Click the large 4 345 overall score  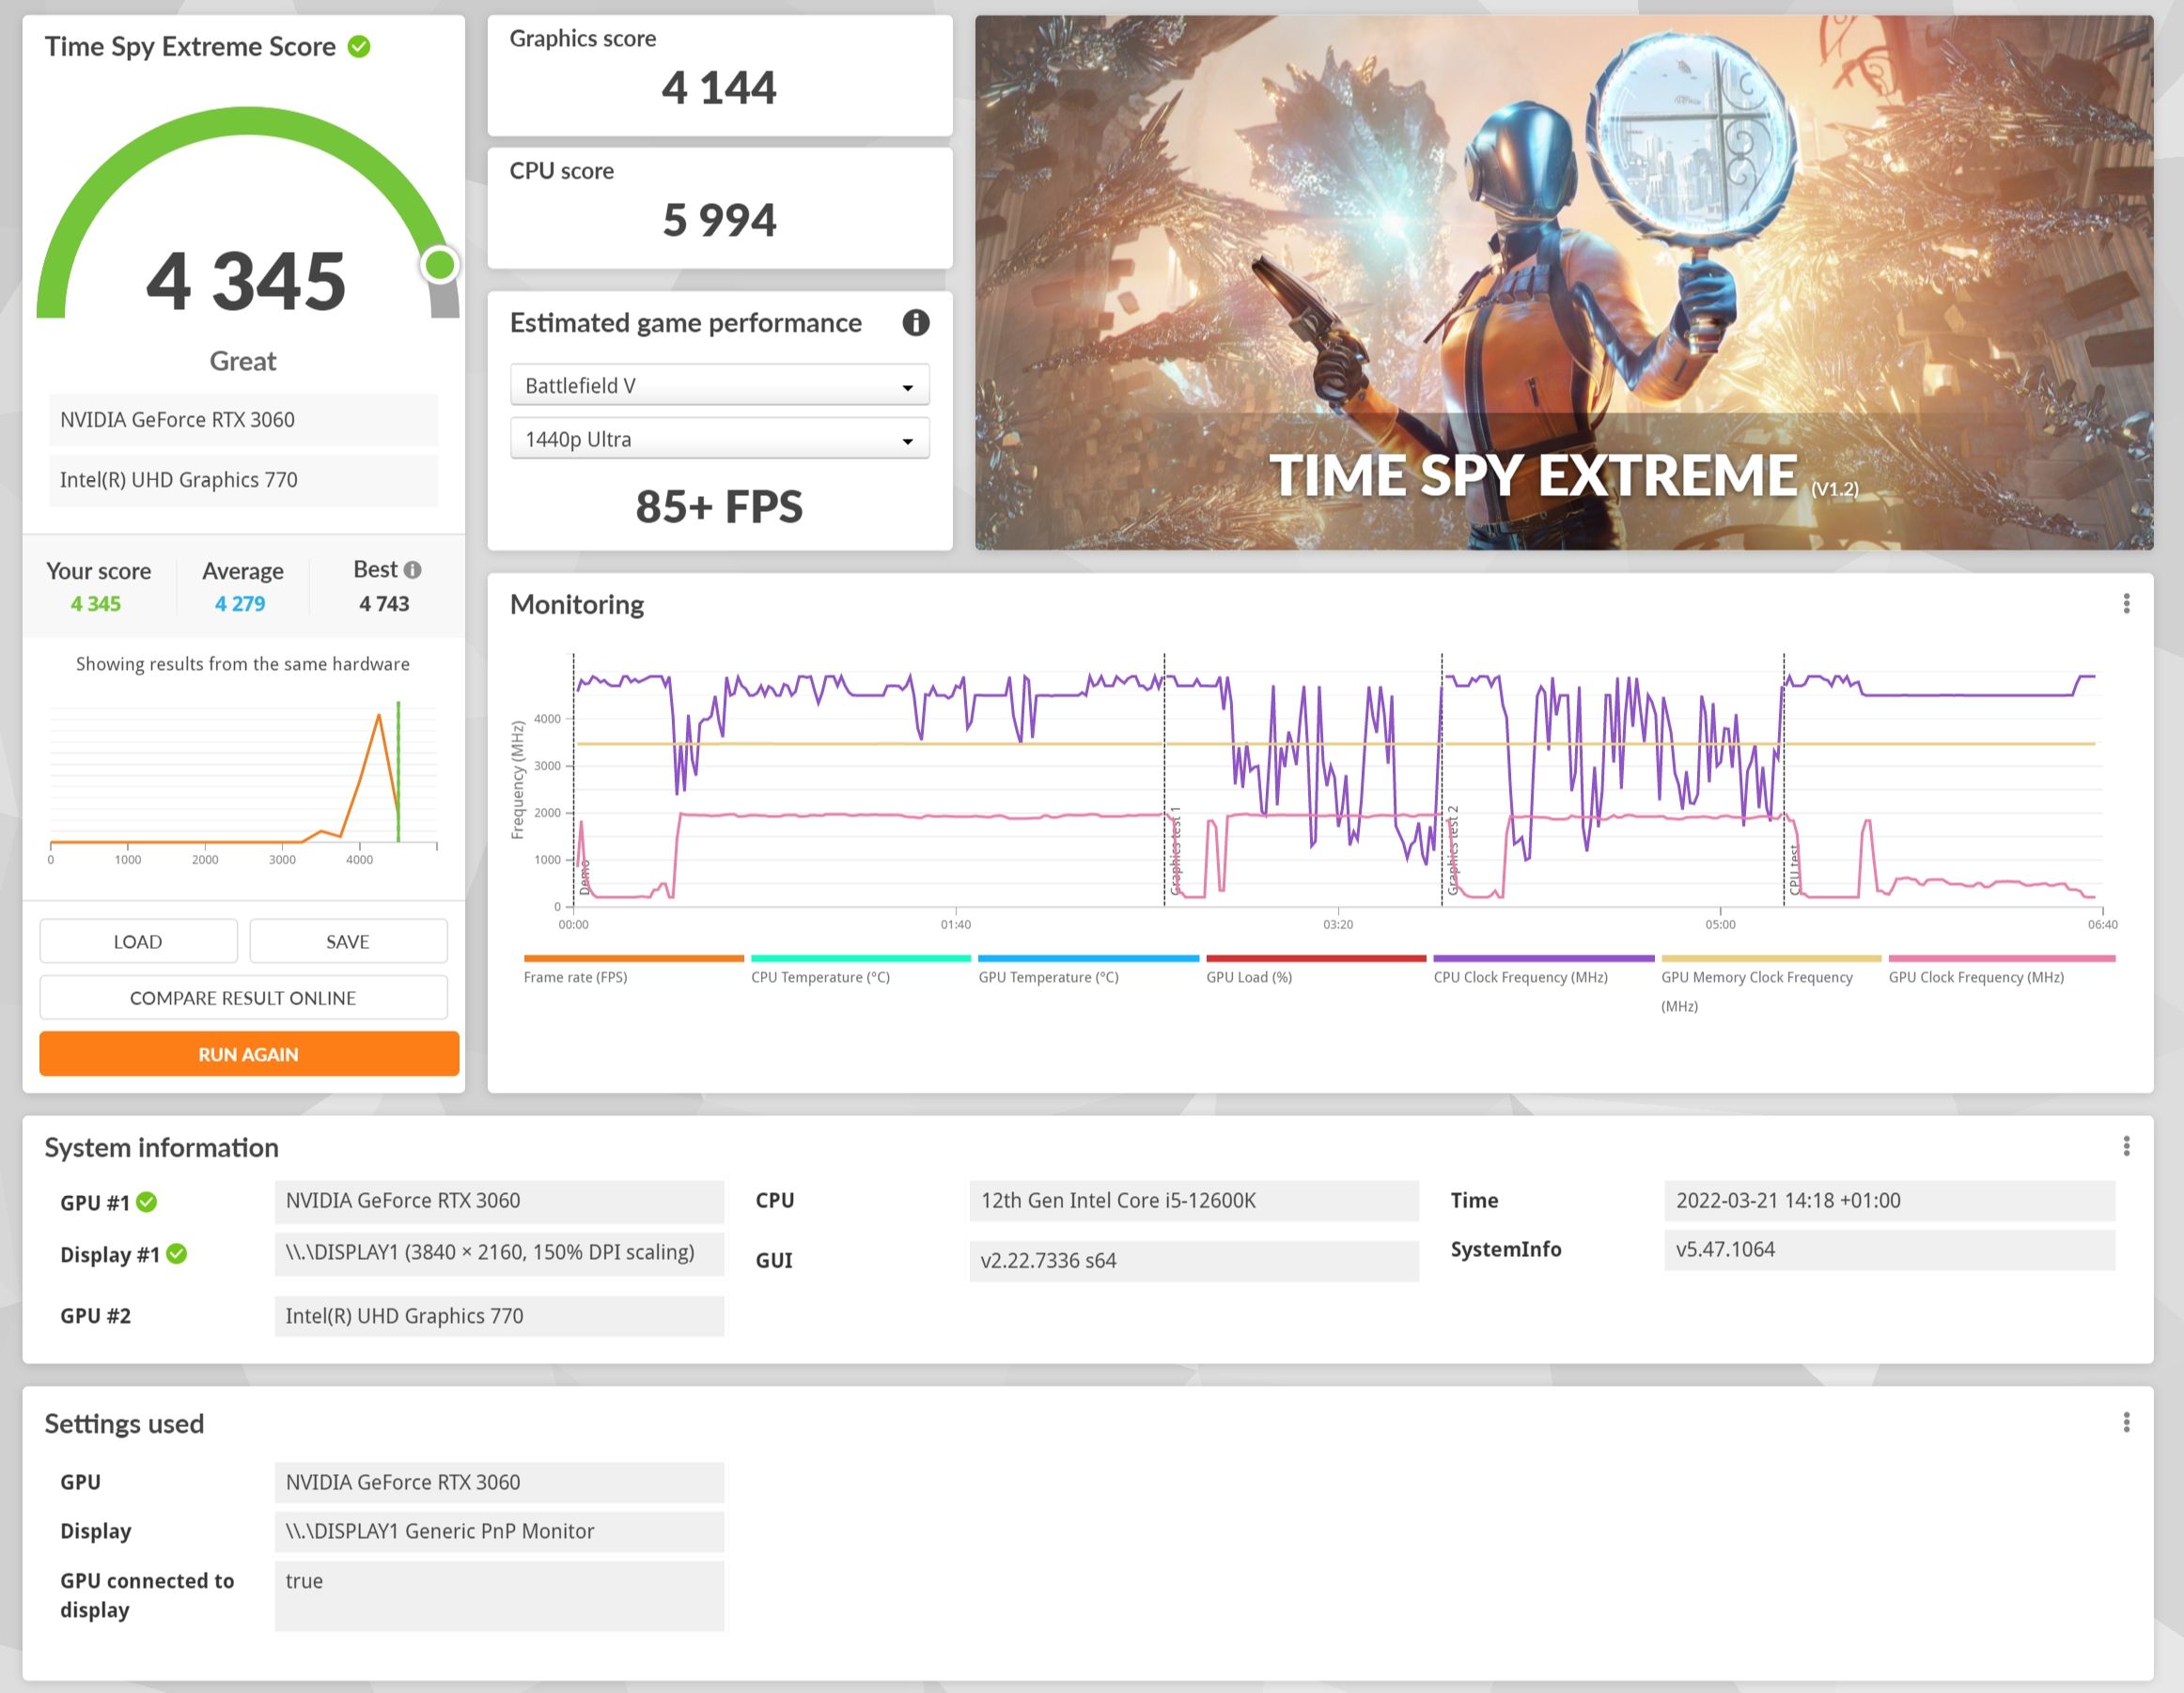tap(246, 281)
